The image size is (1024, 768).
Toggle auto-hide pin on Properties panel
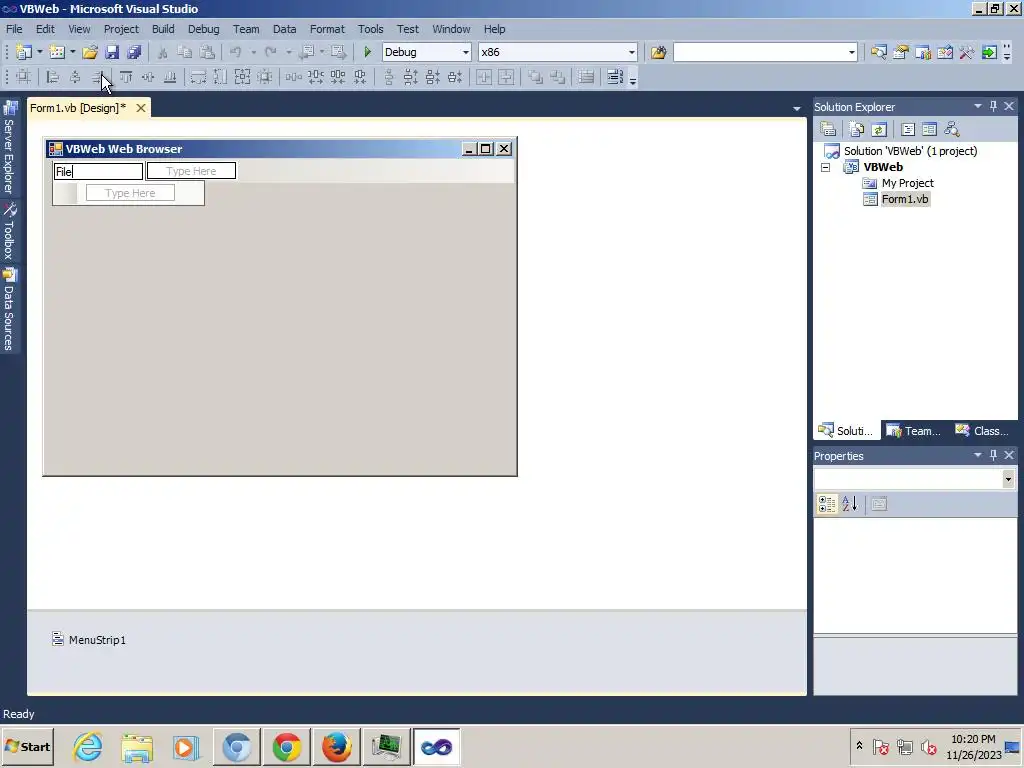(993, 455)
